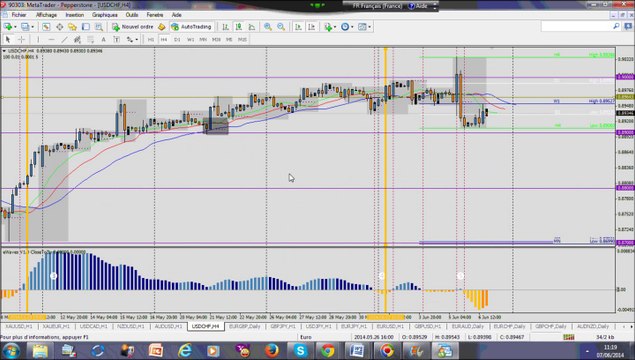Open the Graphiques menu
Screen dimensions: 635x360
coord(105,15)
